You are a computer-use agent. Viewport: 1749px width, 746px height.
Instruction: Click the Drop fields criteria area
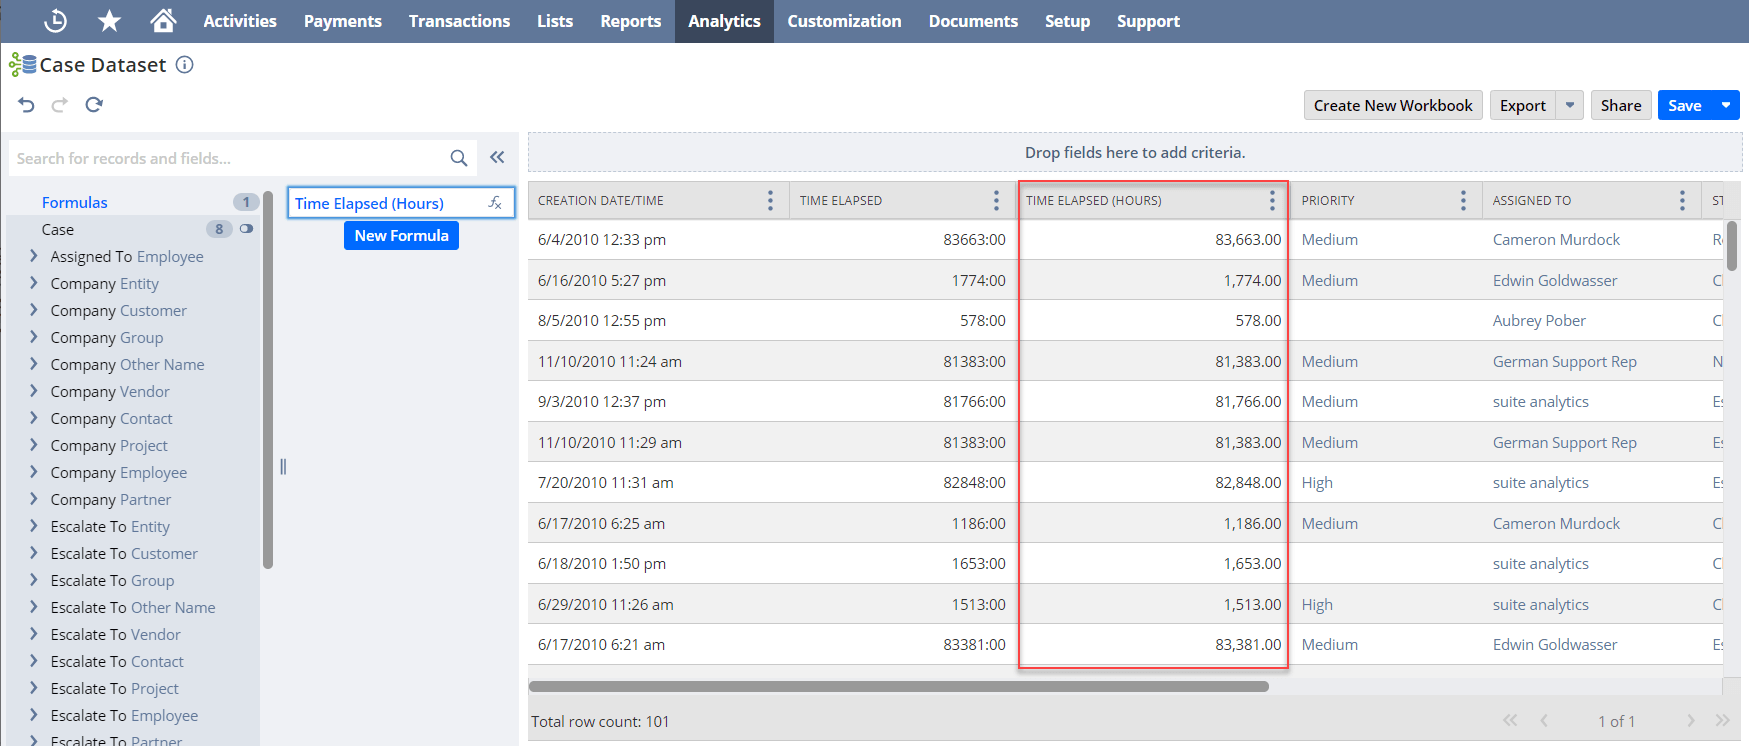click(1135, 152)
